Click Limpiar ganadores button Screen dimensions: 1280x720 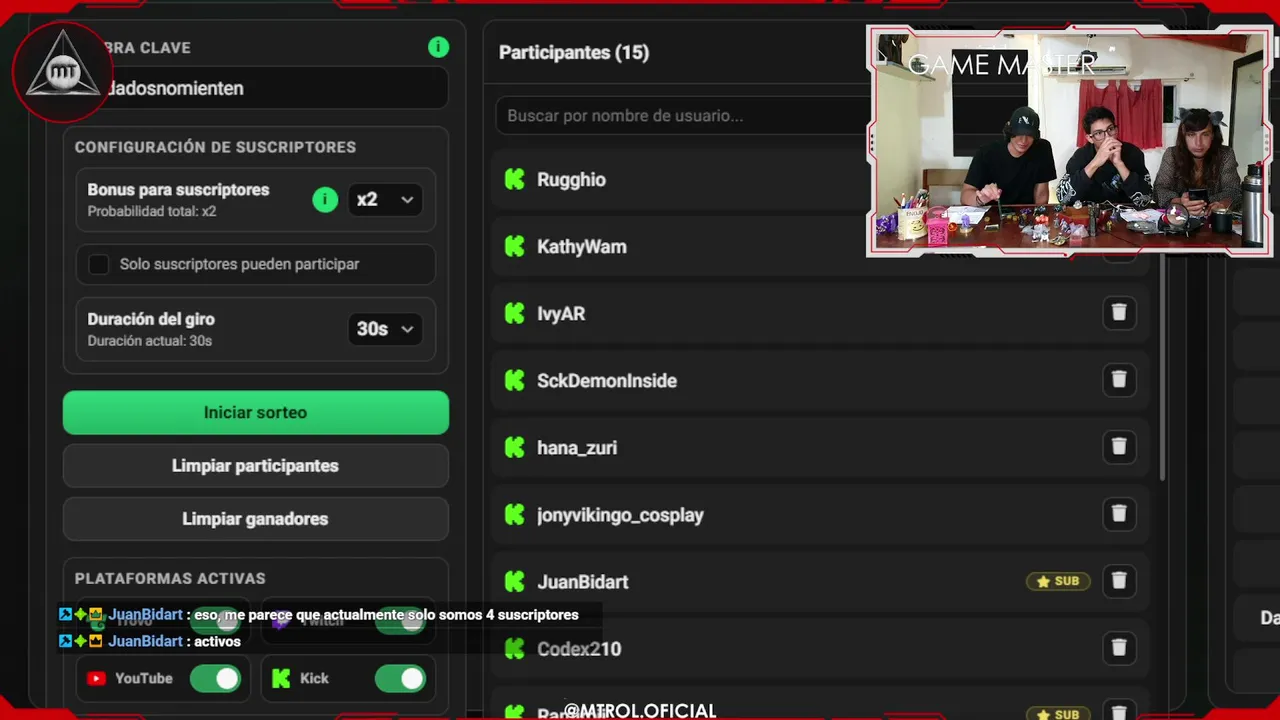[256, 519]
